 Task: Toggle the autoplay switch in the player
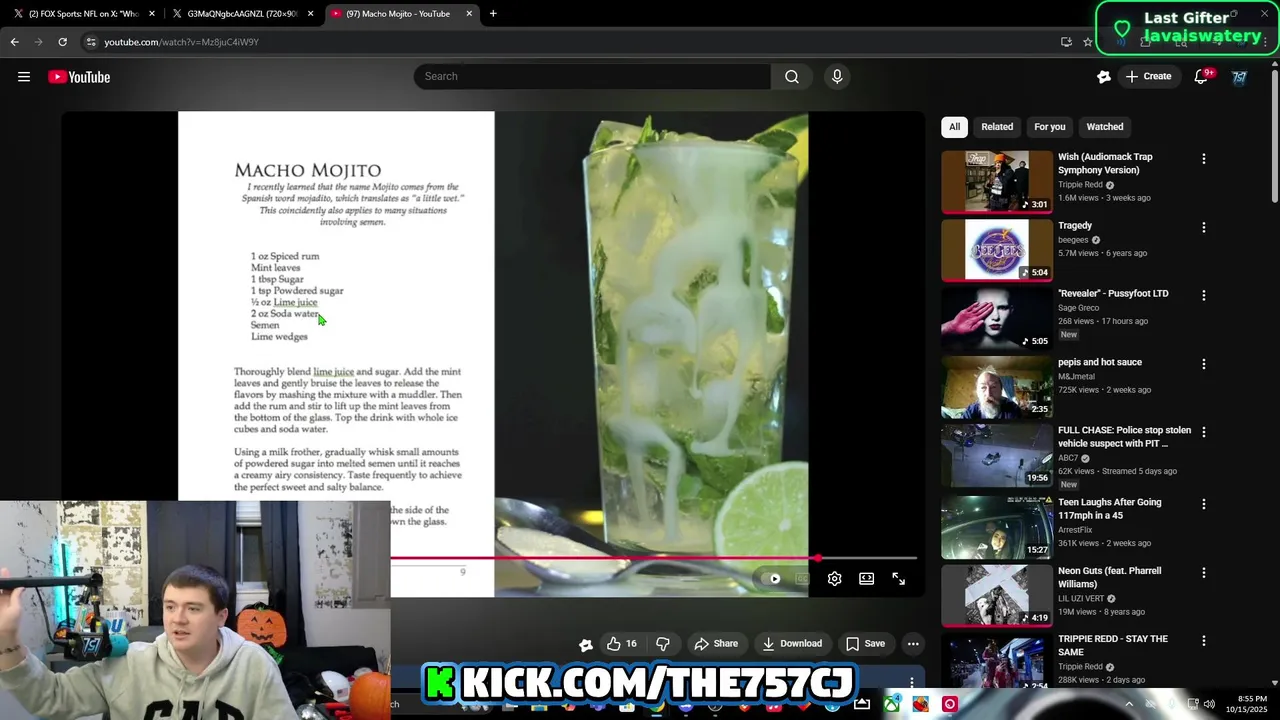[772, 578]
